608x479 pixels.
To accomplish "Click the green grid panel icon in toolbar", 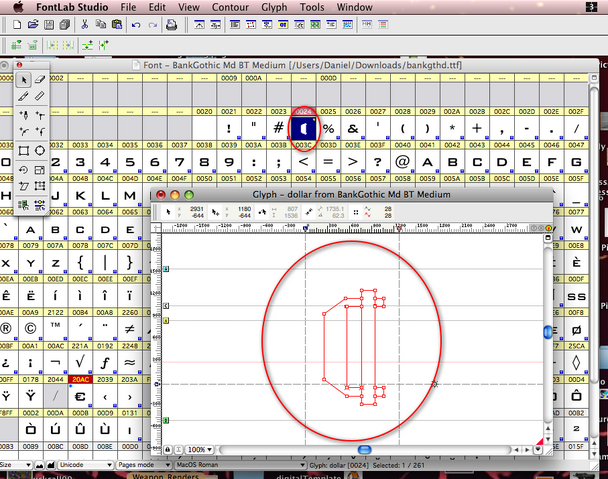I will coord(316,25).
